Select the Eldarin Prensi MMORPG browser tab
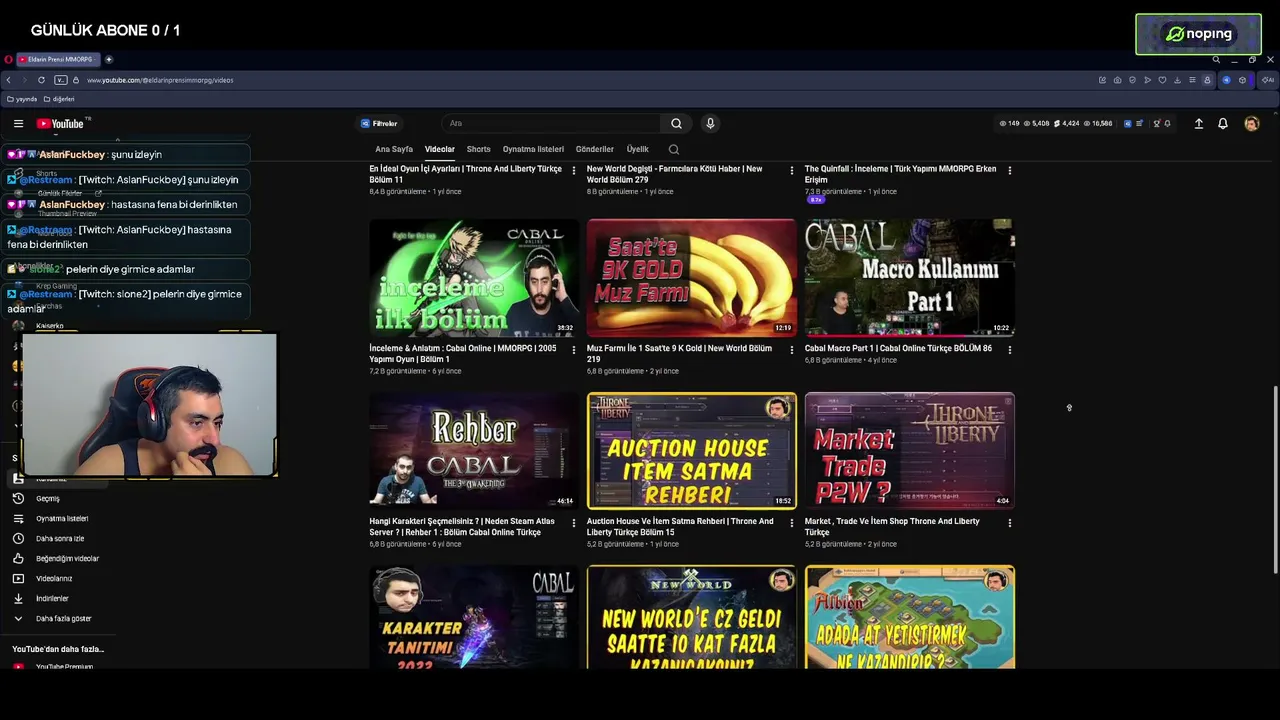 click(59, 59)
